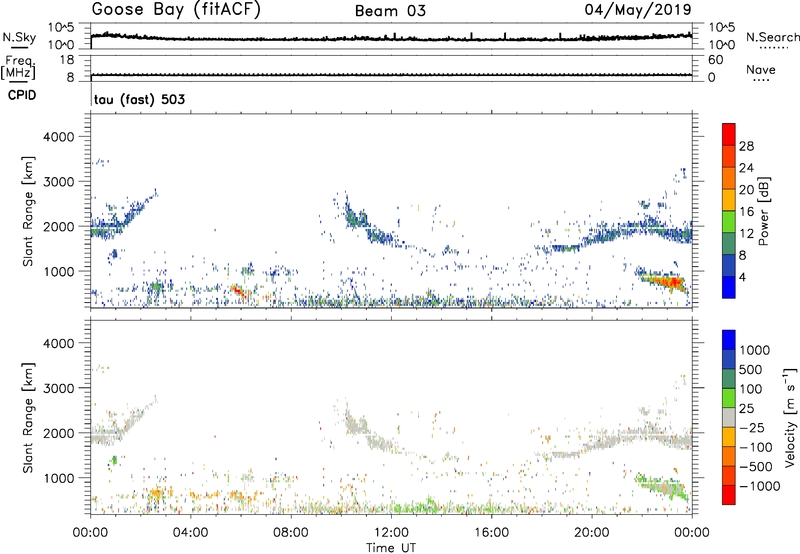
Task: Select the "04:00" time tick label
Action: point(190,533)
